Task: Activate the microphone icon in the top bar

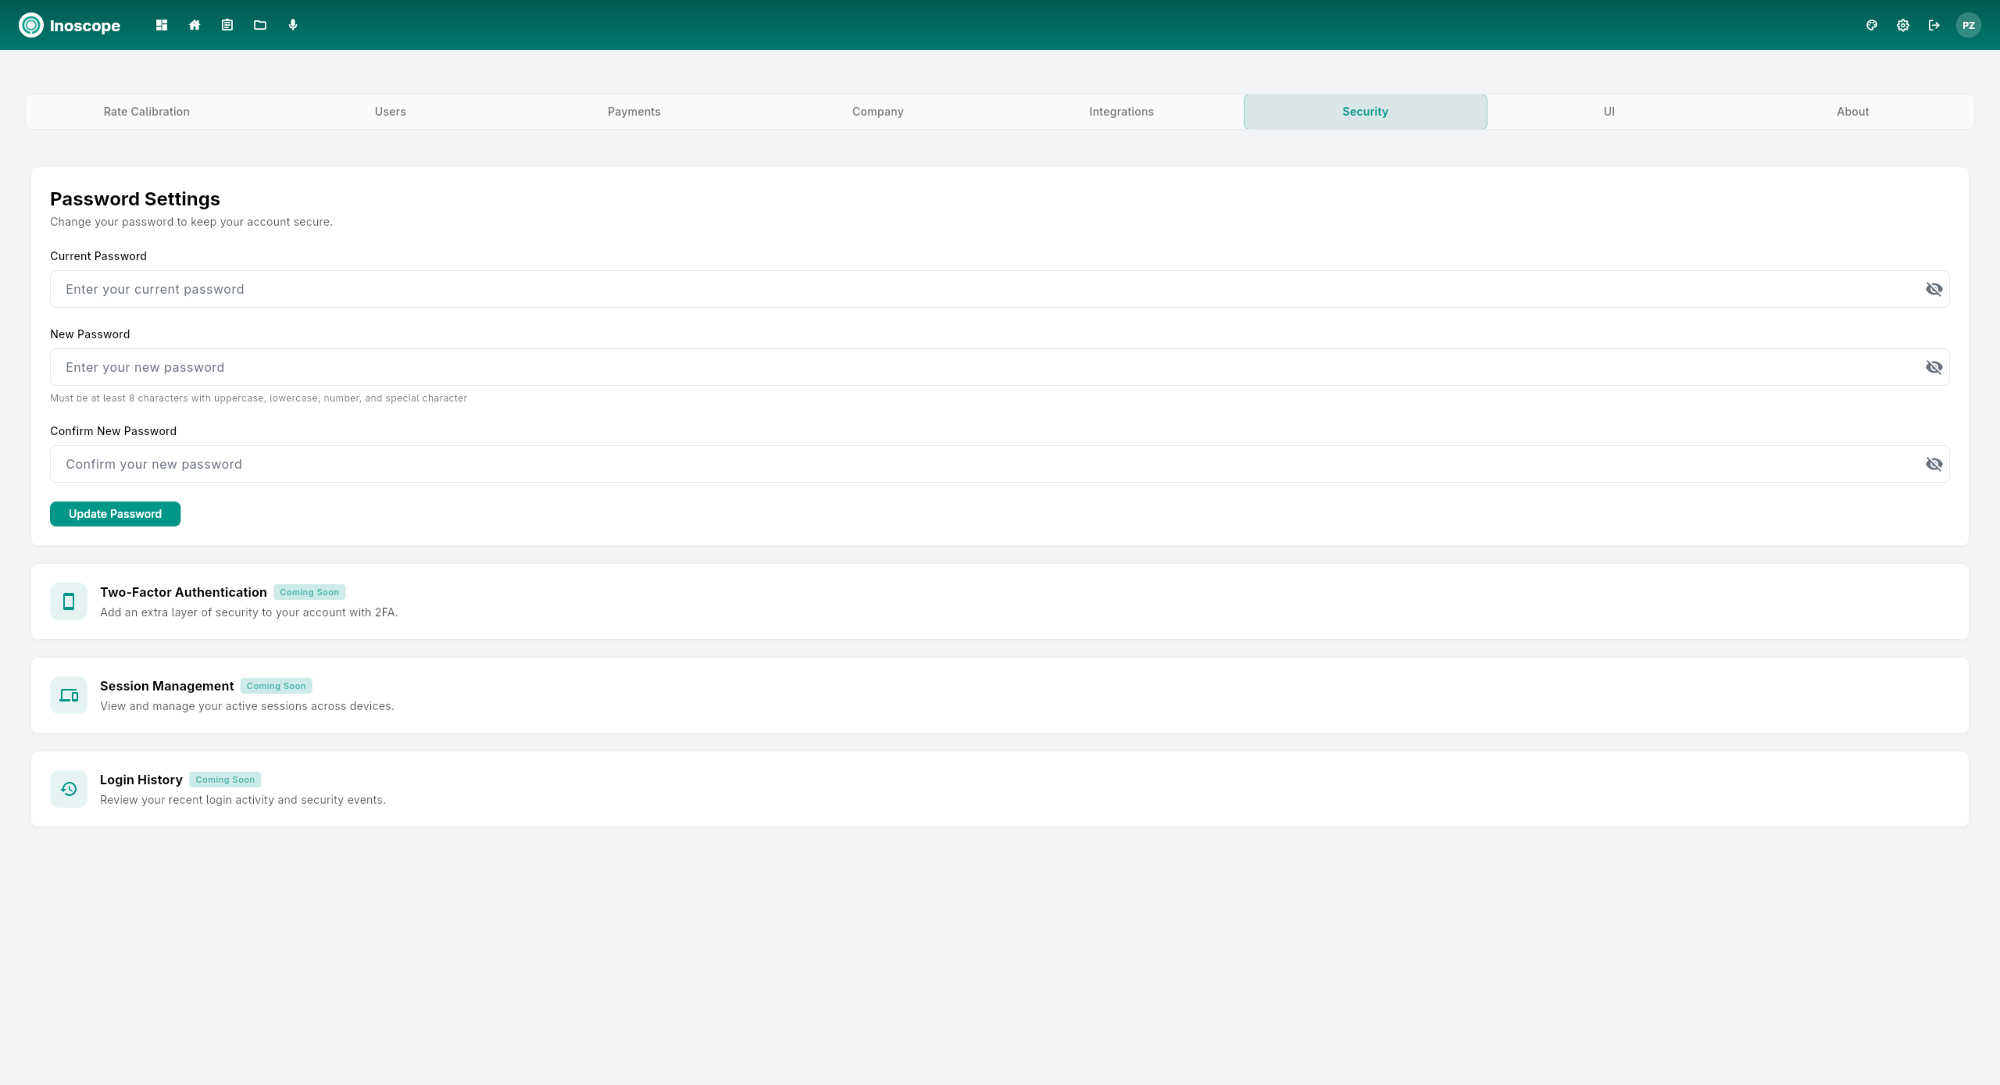Action: 293,25
